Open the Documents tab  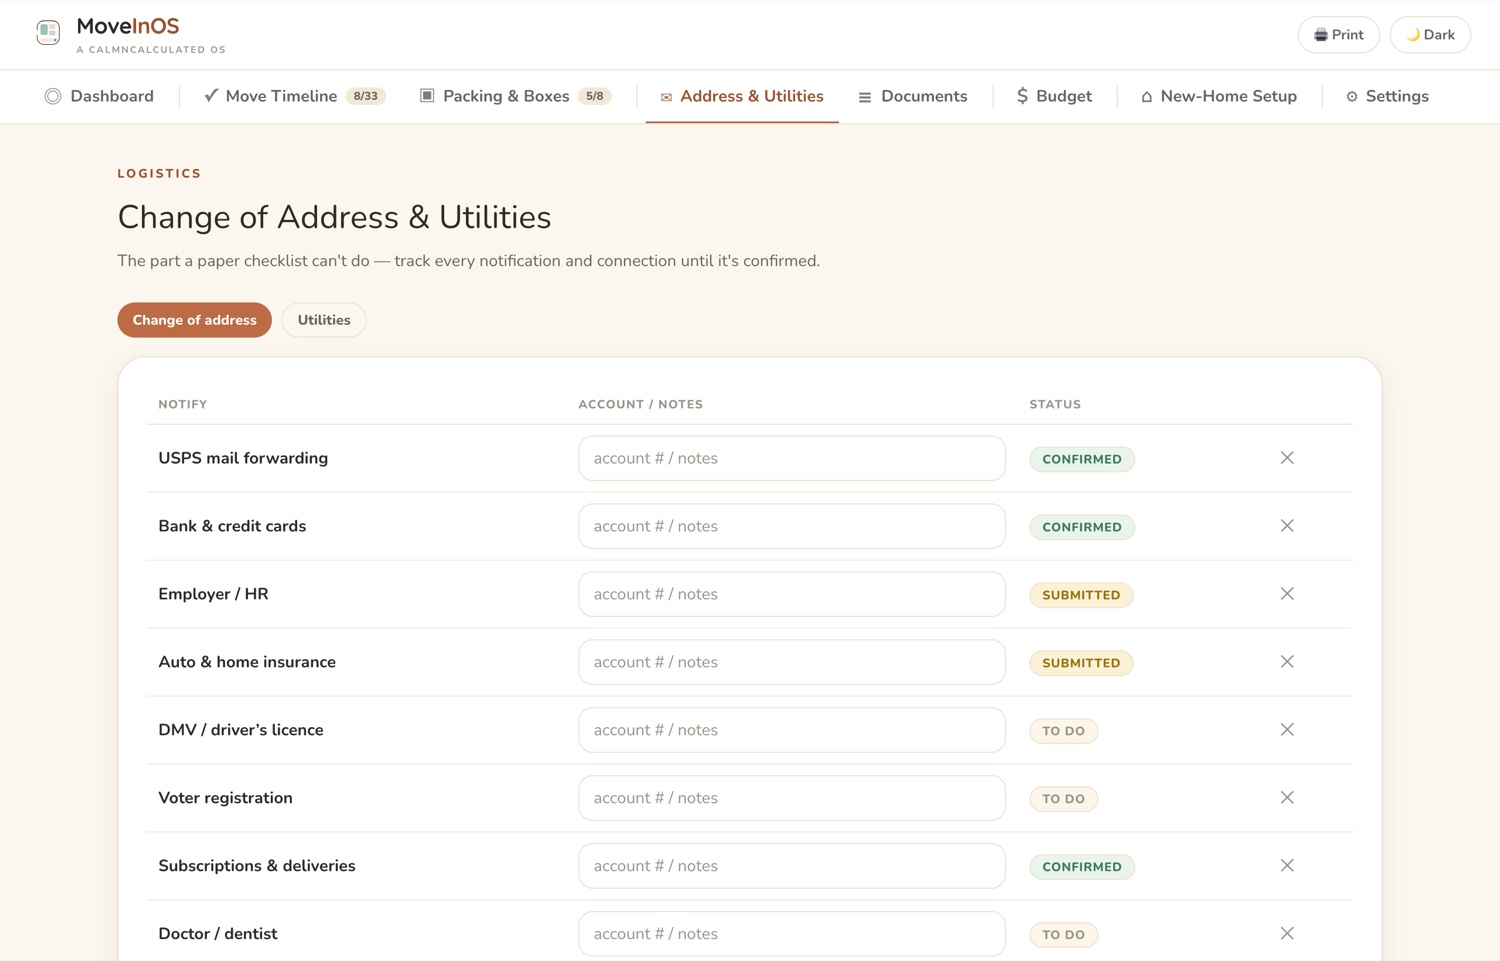point(912,96)
